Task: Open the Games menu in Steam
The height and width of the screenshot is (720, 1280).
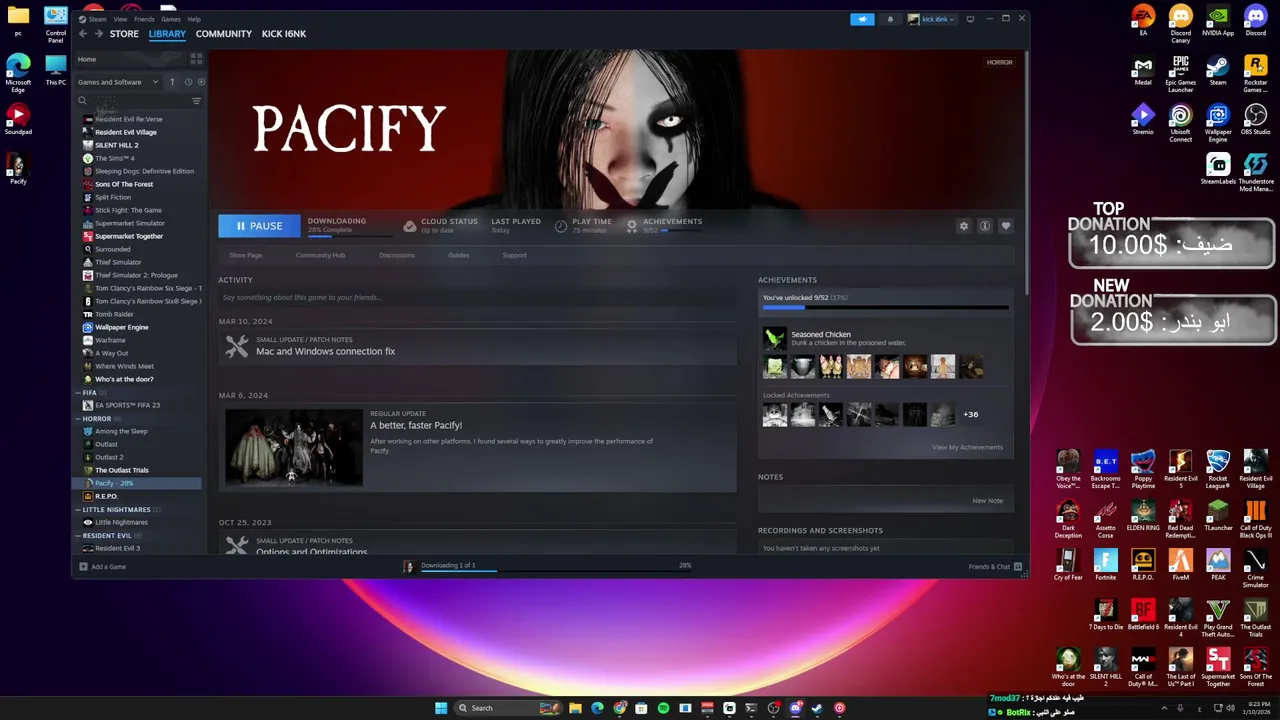Action: 171,19
